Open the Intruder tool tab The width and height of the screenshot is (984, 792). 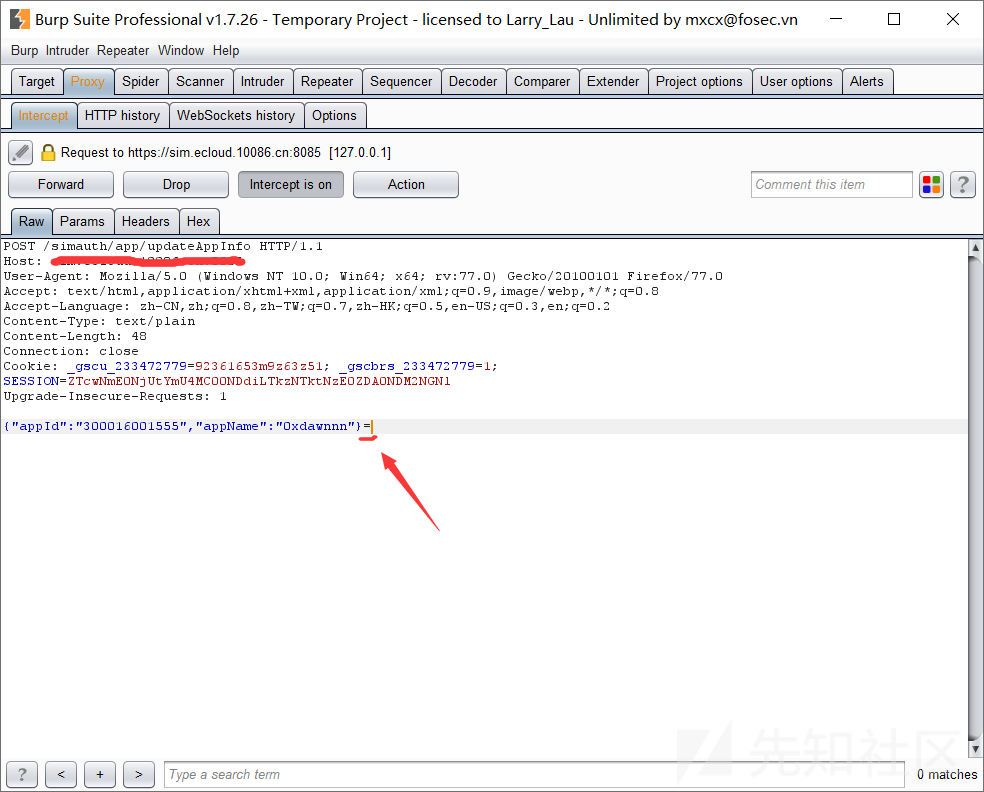[262, 82]
